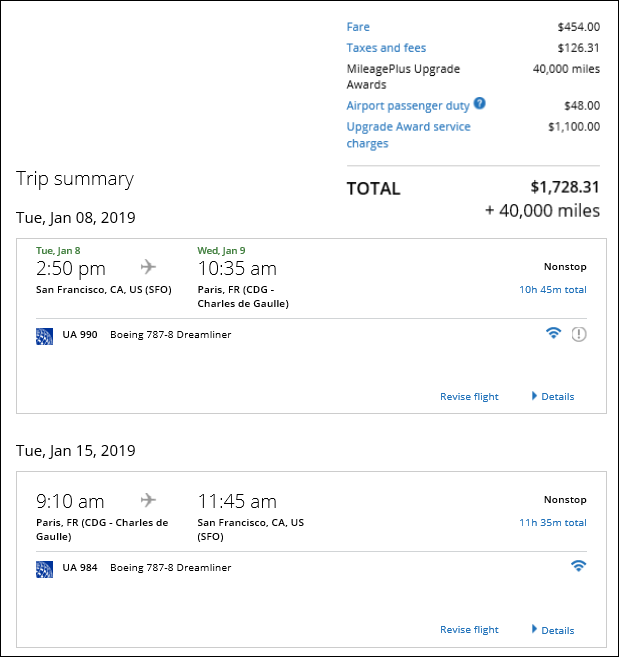Revise the Paris to San Francisco flight

pyautogui.click(x=469, y=629)
